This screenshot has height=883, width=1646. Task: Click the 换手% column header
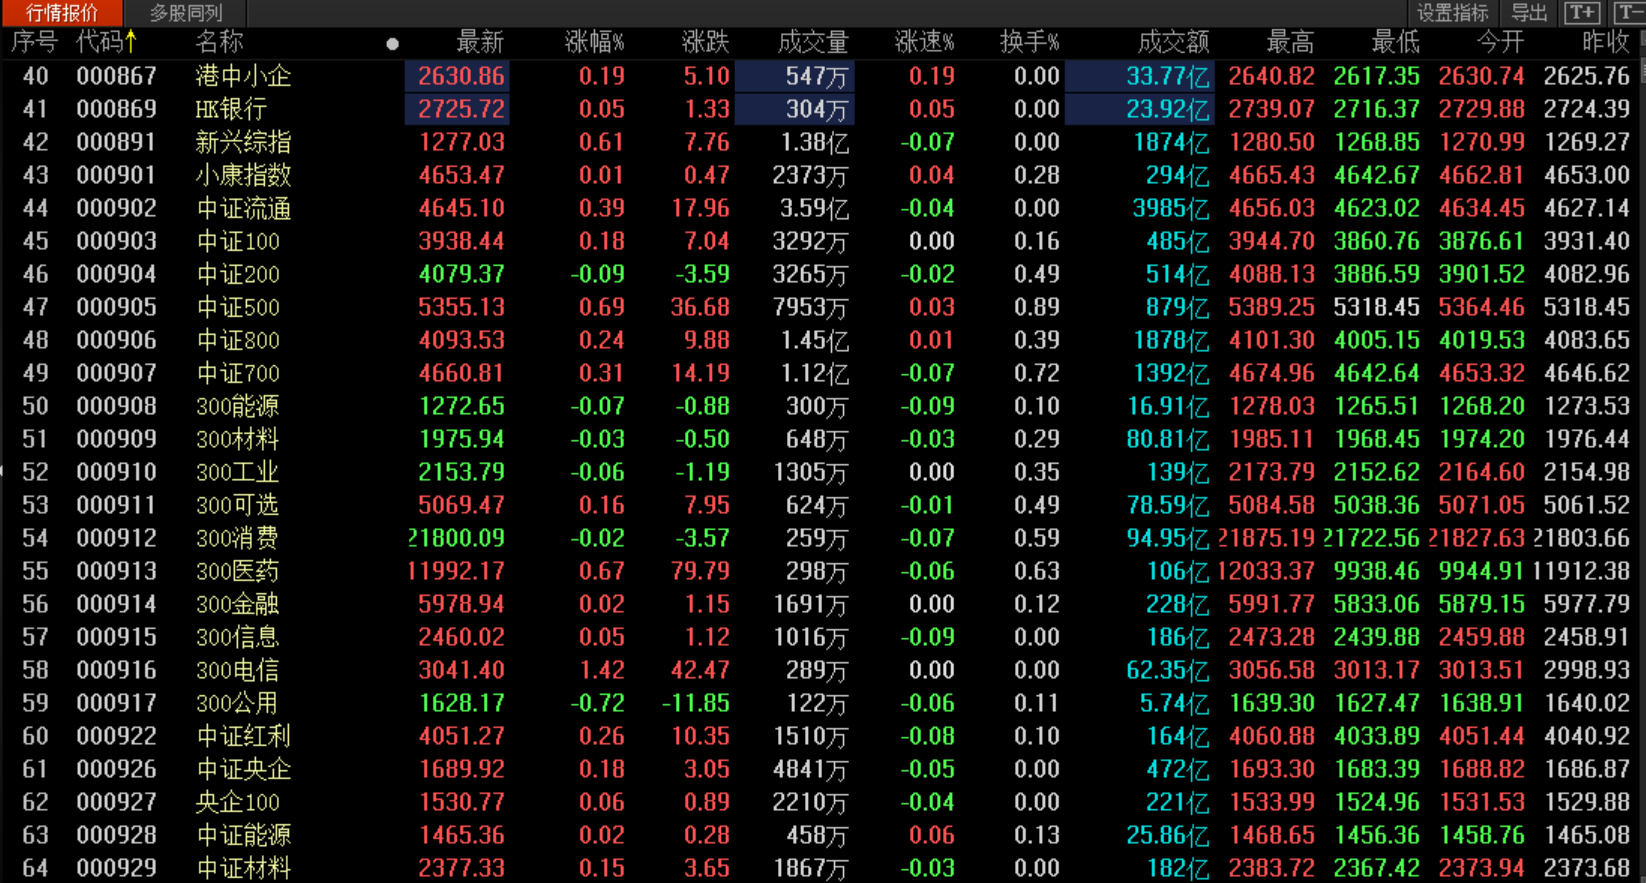click(x=1029, y=42)
